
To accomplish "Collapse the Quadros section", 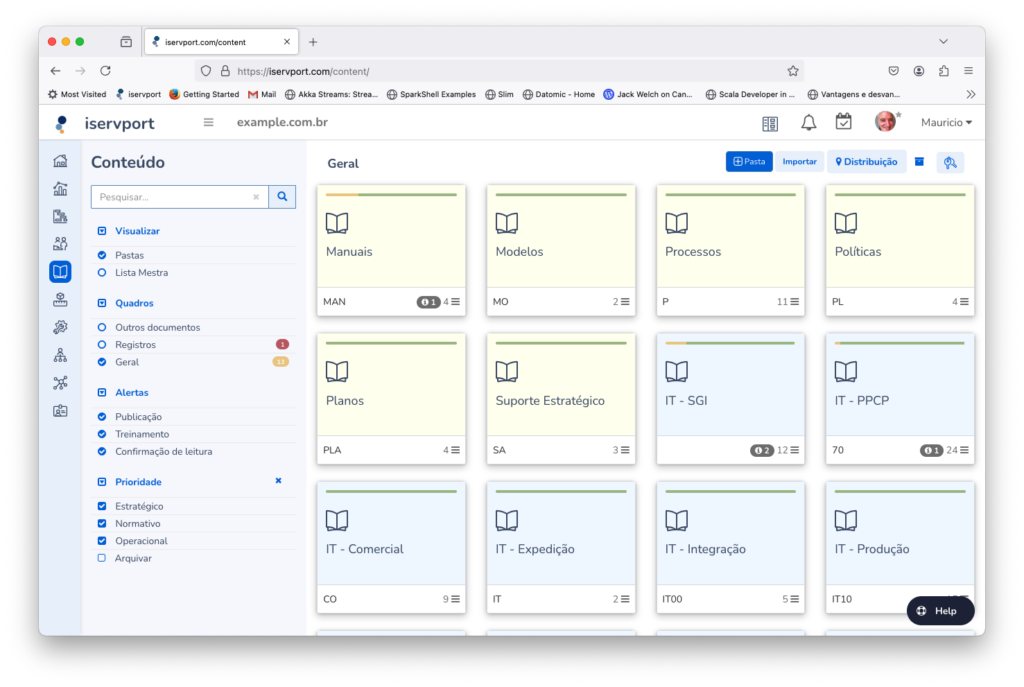I will (102, 303).
